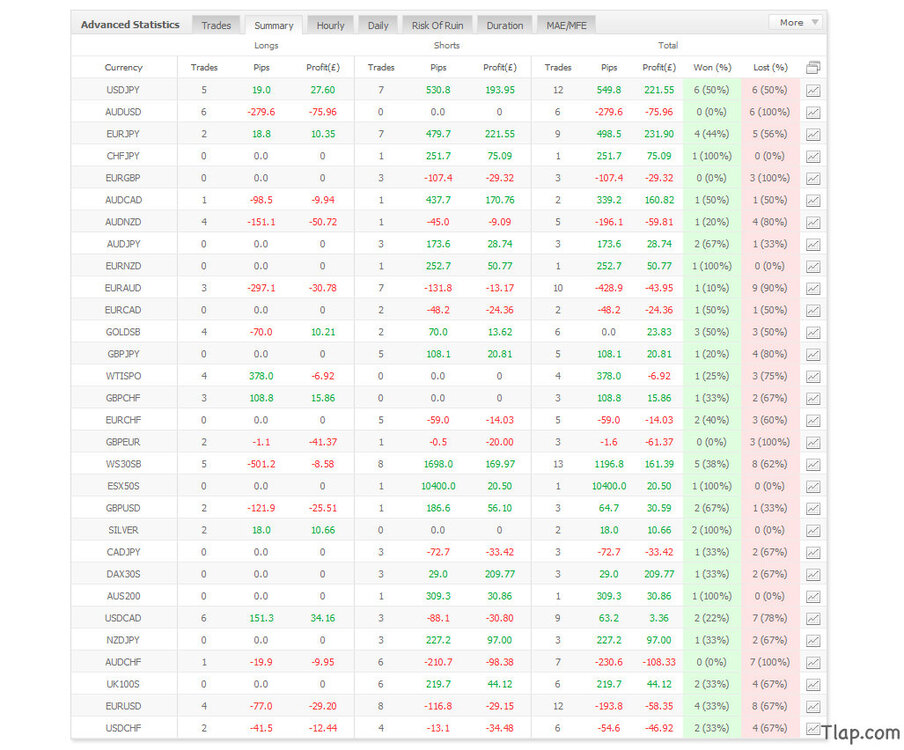
Task: Open chart icon for DAX30S row
Action: tap(813, 575)
